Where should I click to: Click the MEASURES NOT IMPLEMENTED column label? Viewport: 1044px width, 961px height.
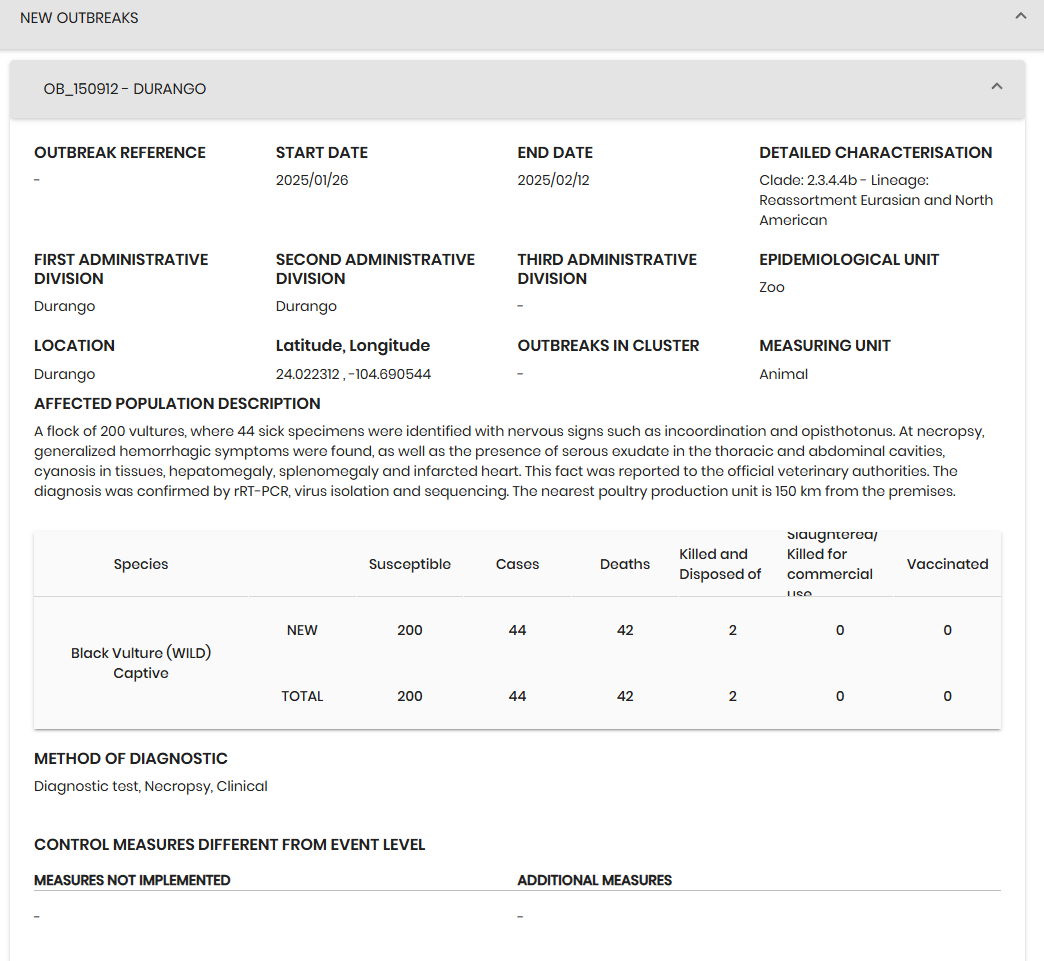pyautogui.click(x=132, y=880)
